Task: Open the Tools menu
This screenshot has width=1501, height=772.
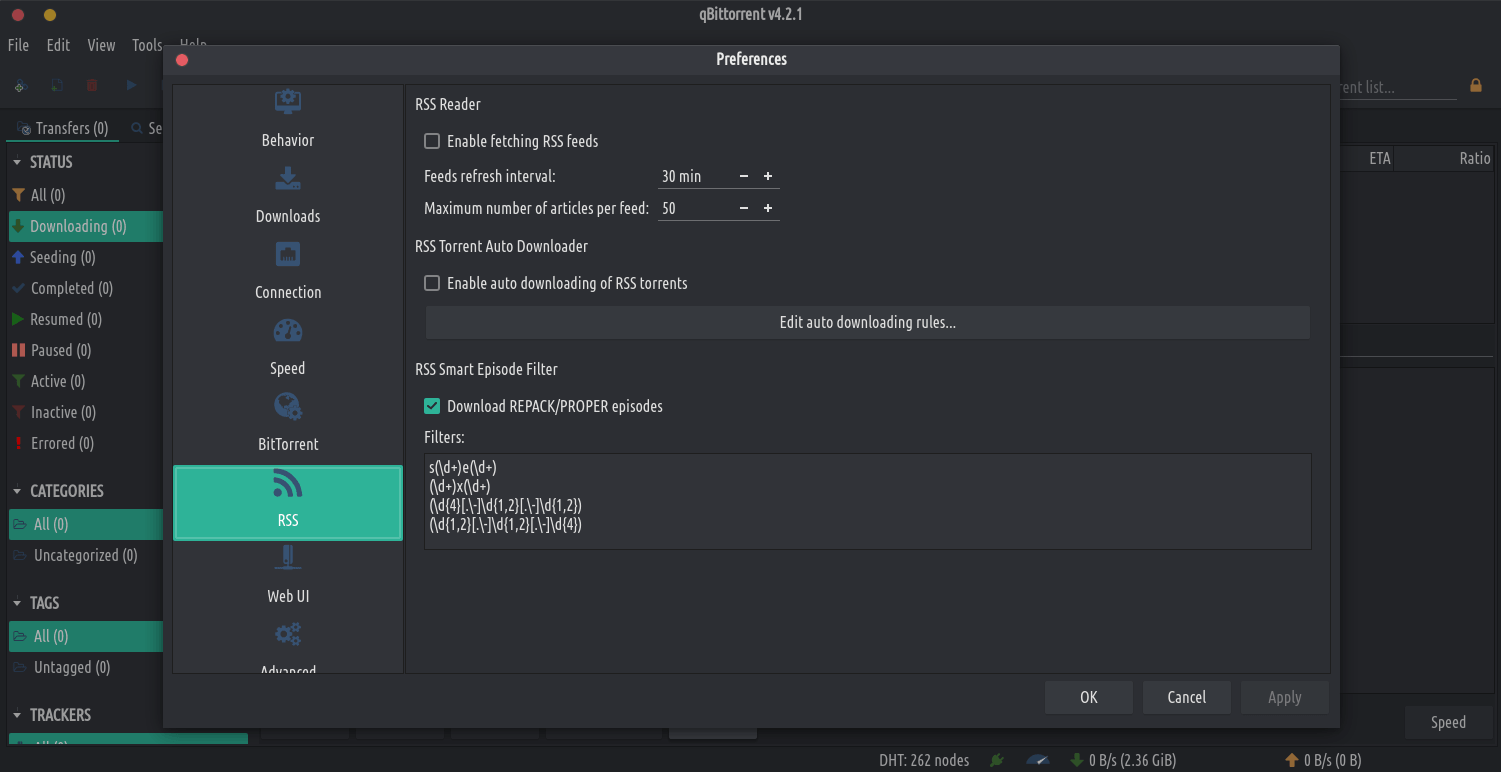Action: tap(146, 45)
